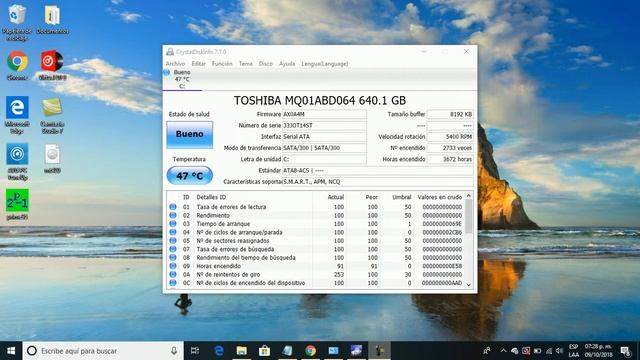Image resolution: width=640 pixels, height=360 pixels.
Task: Click the Estándar ATA8-ACS field
Action: click(378, 170)
